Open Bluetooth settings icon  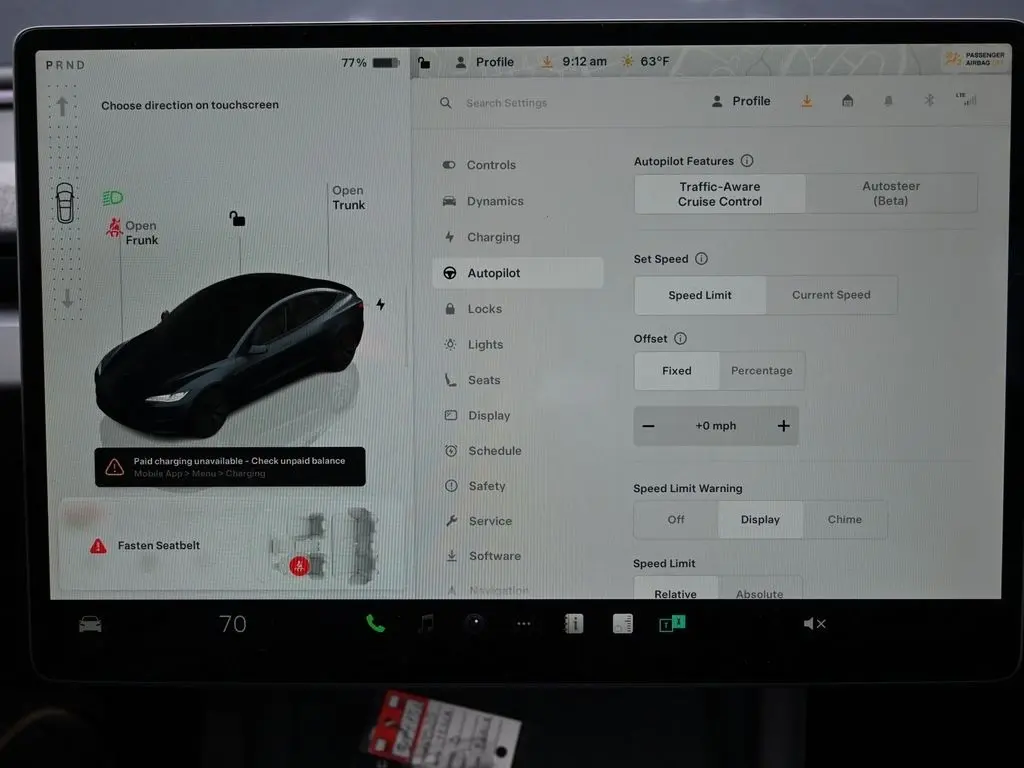(929, 101)
